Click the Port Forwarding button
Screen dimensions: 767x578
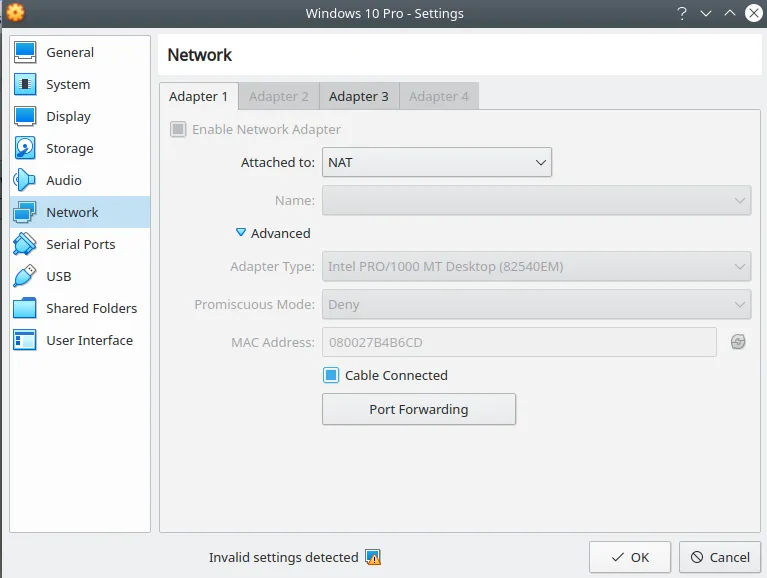[x=419, y=409]
